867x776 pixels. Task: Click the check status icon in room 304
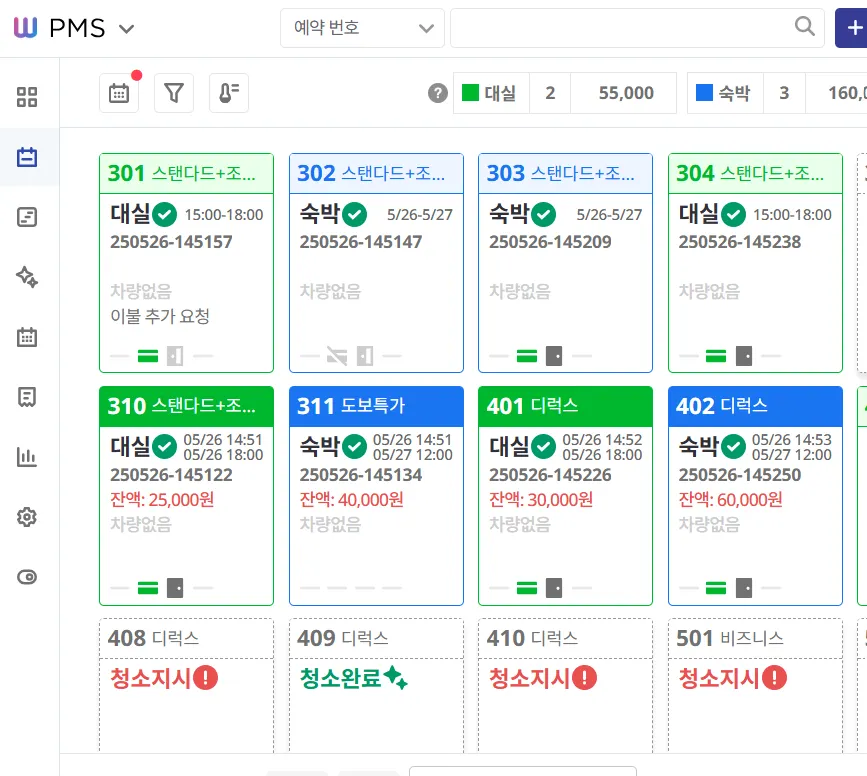click(734, 215)
